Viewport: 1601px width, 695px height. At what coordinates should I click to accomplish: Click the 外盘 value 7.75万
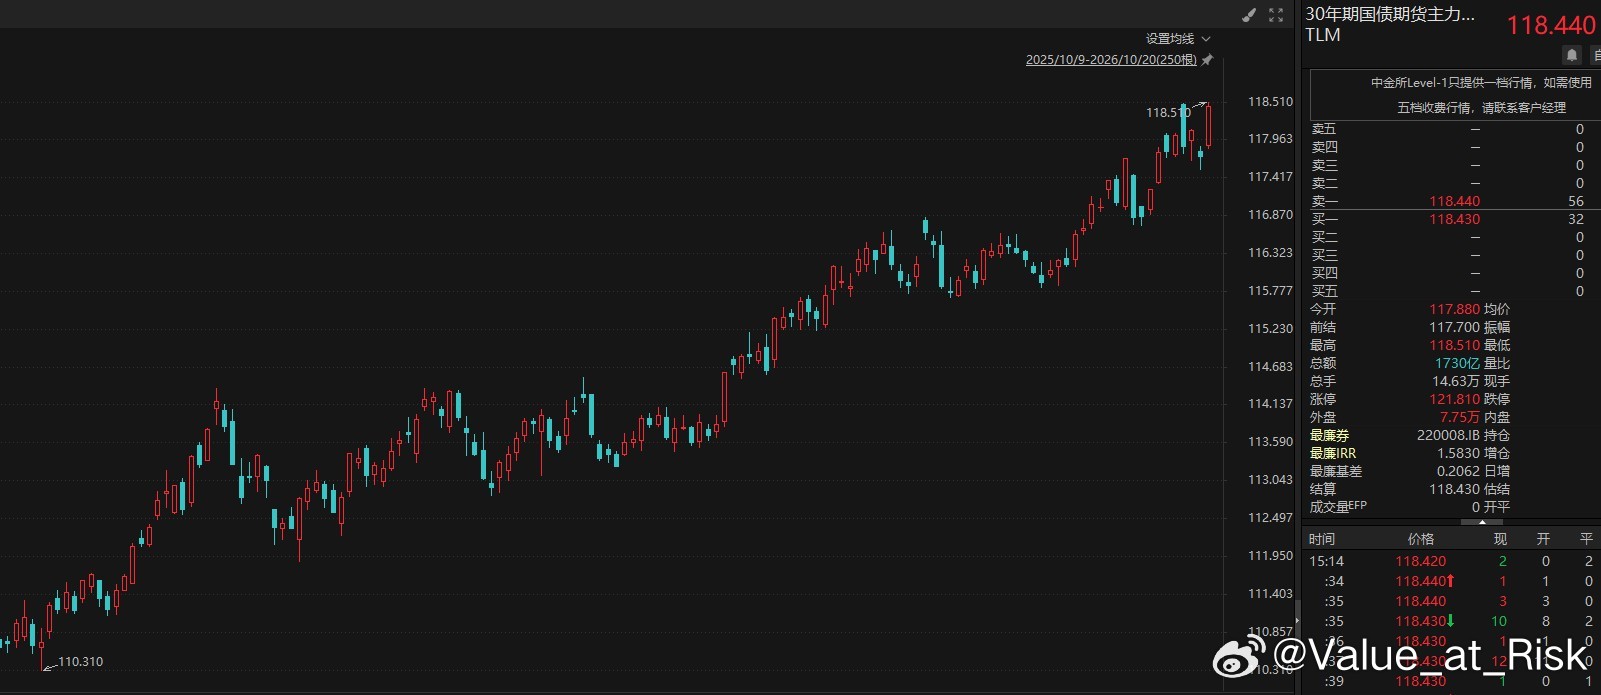click(1460, 417)
